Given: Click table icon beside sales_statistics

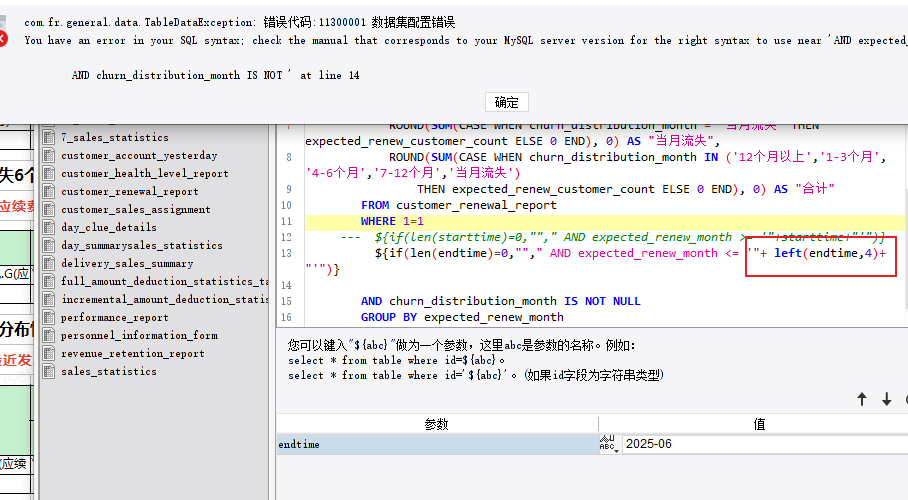Looking at the screenshot, I should point(49,371).
